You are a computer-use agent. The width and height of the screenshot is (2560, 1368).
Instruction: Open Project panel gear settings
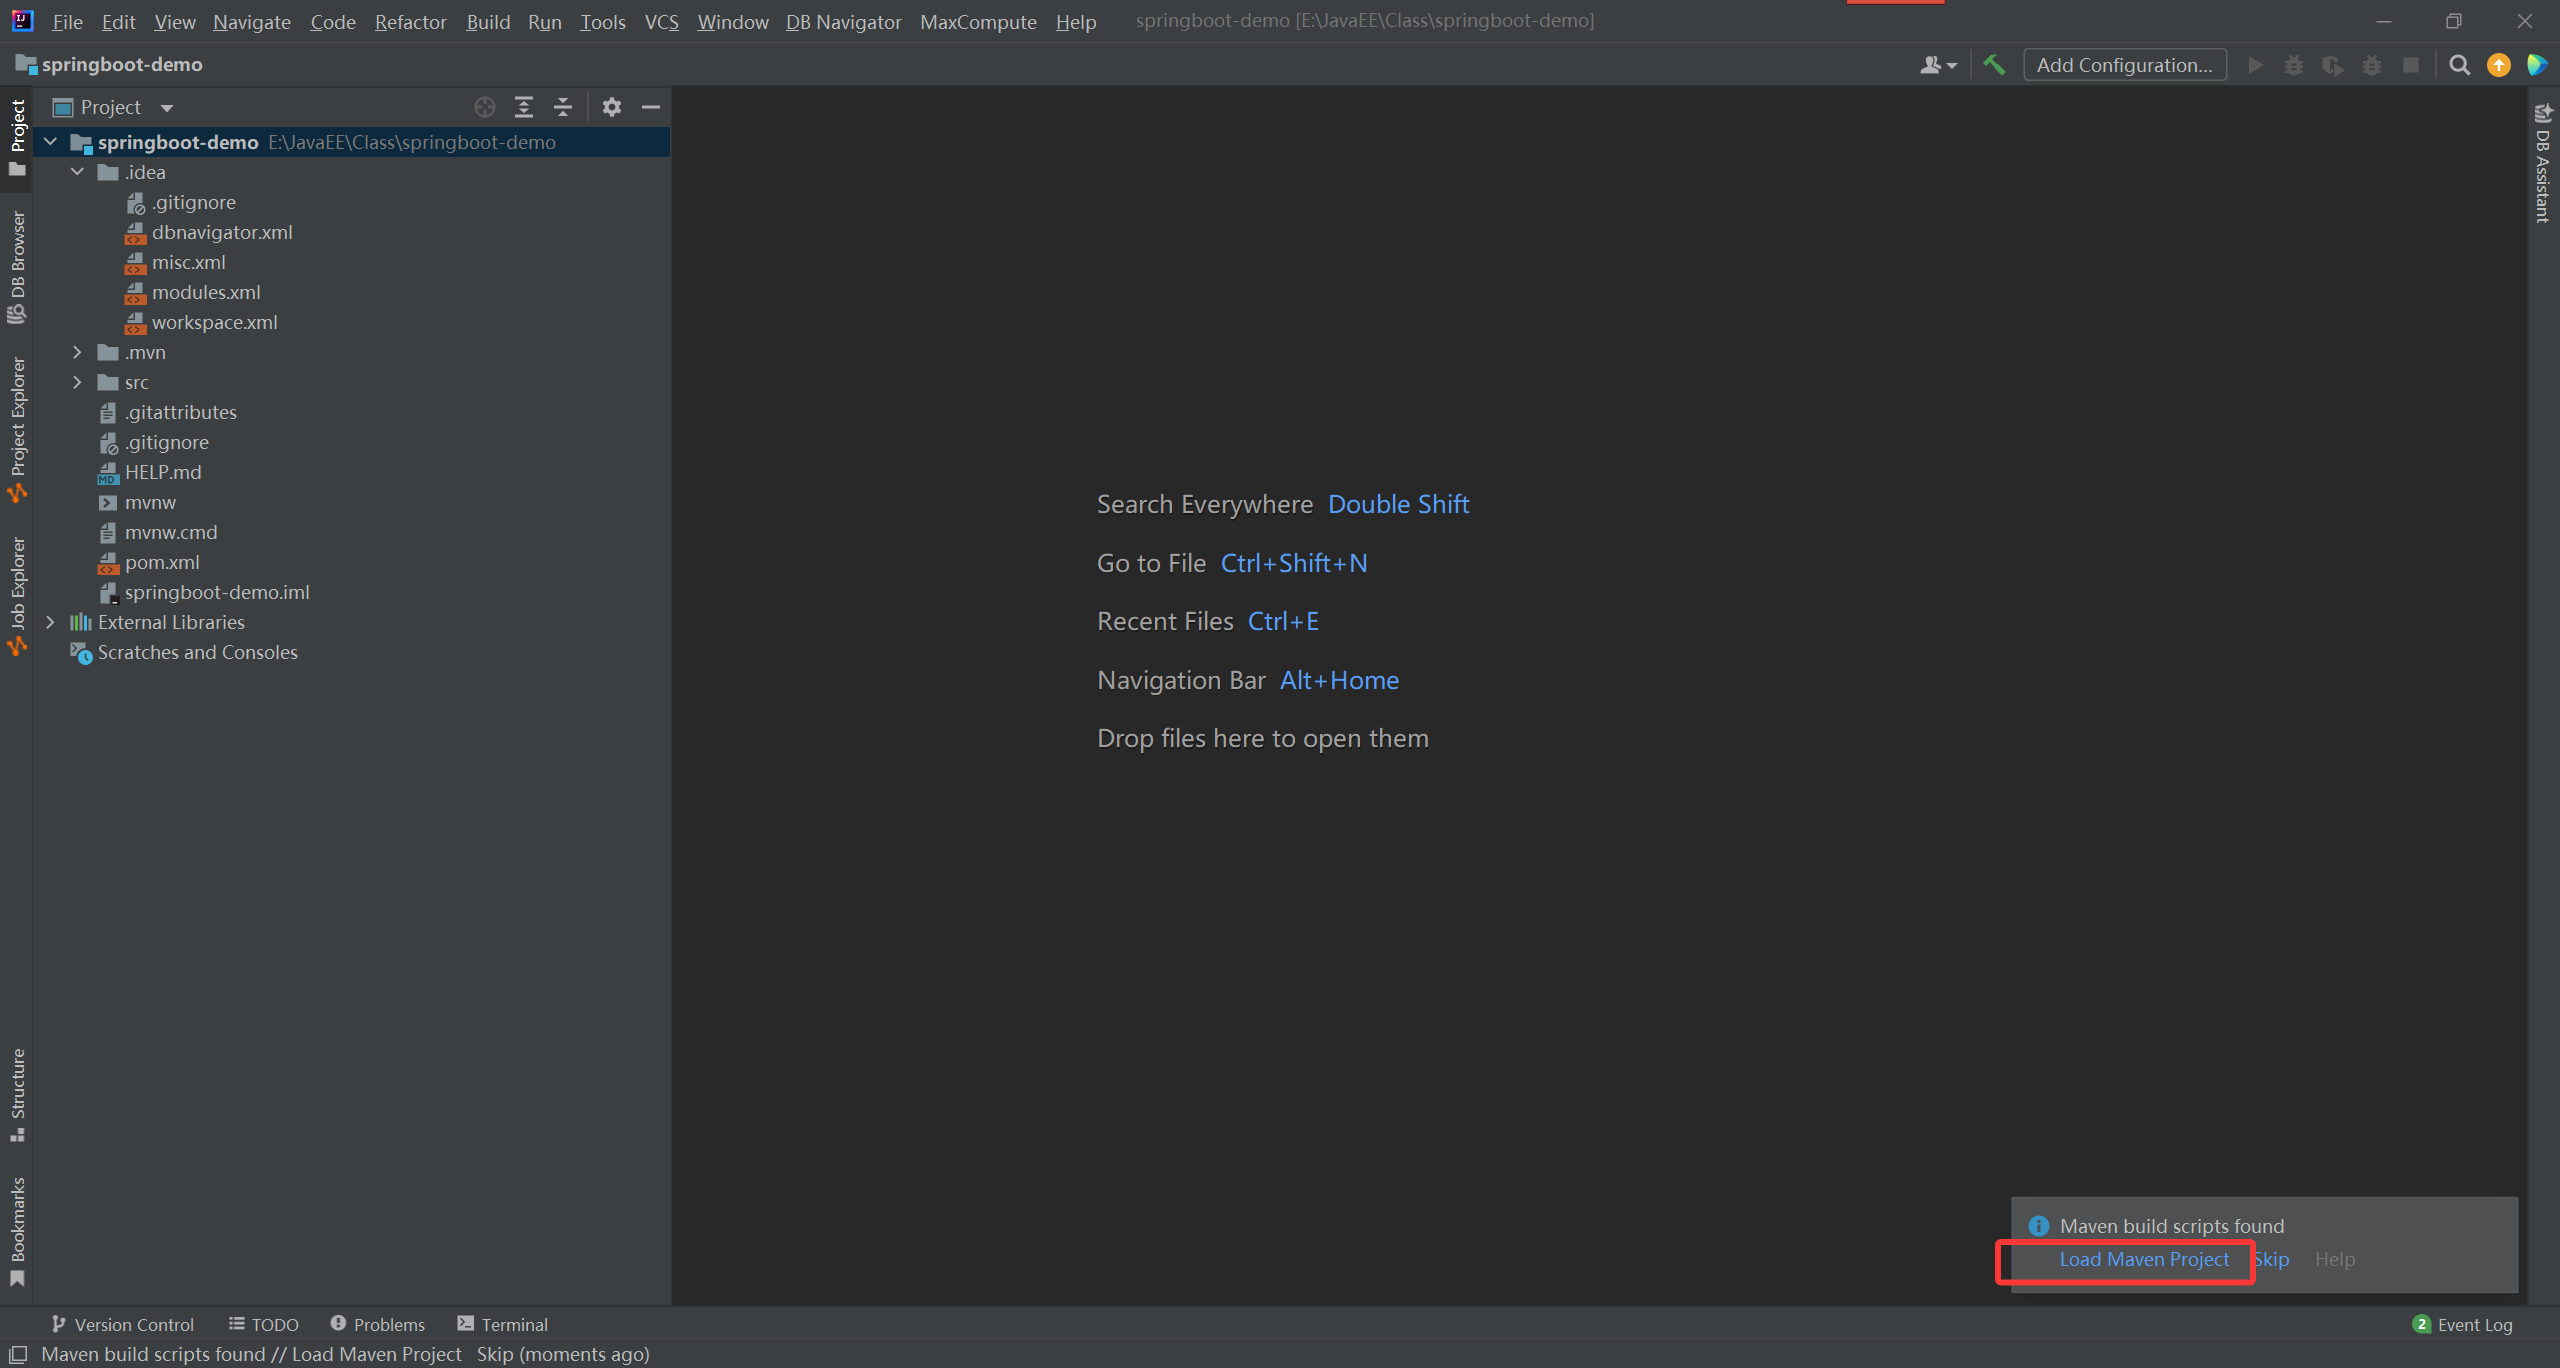(612, 107)
